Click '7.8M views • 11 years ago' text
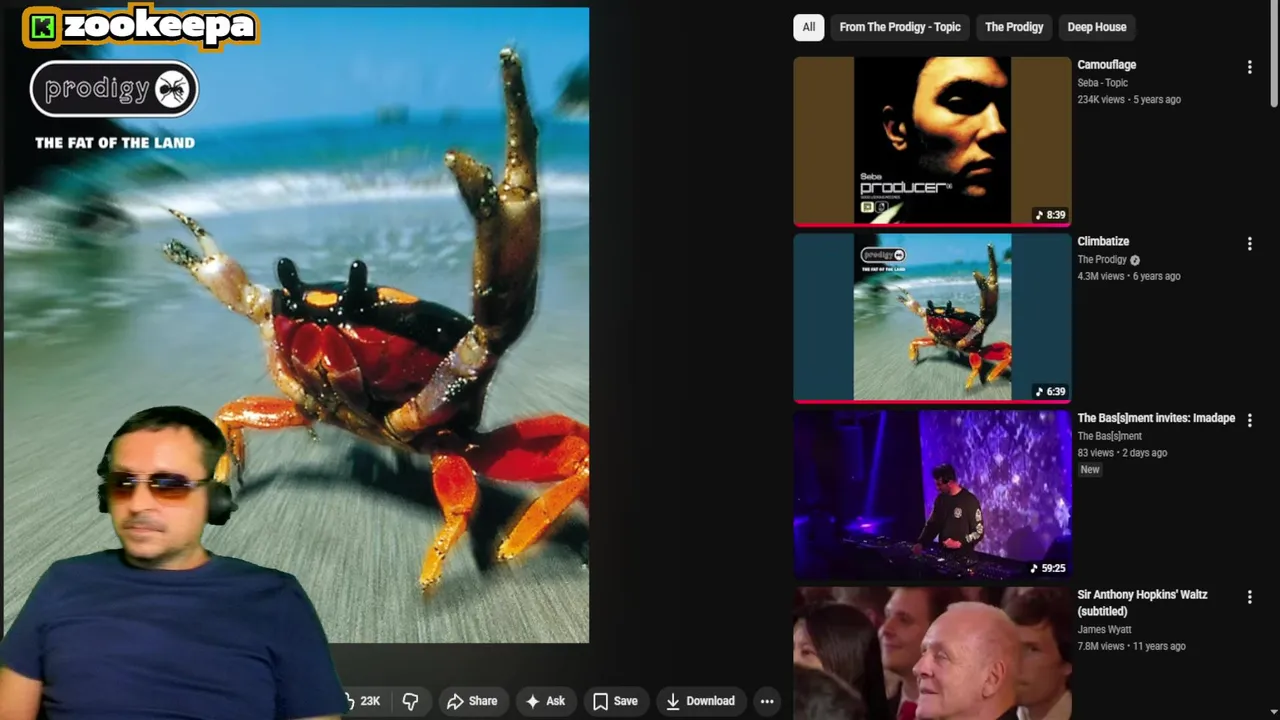1280x720 pixels. [x=1131, y=646]
